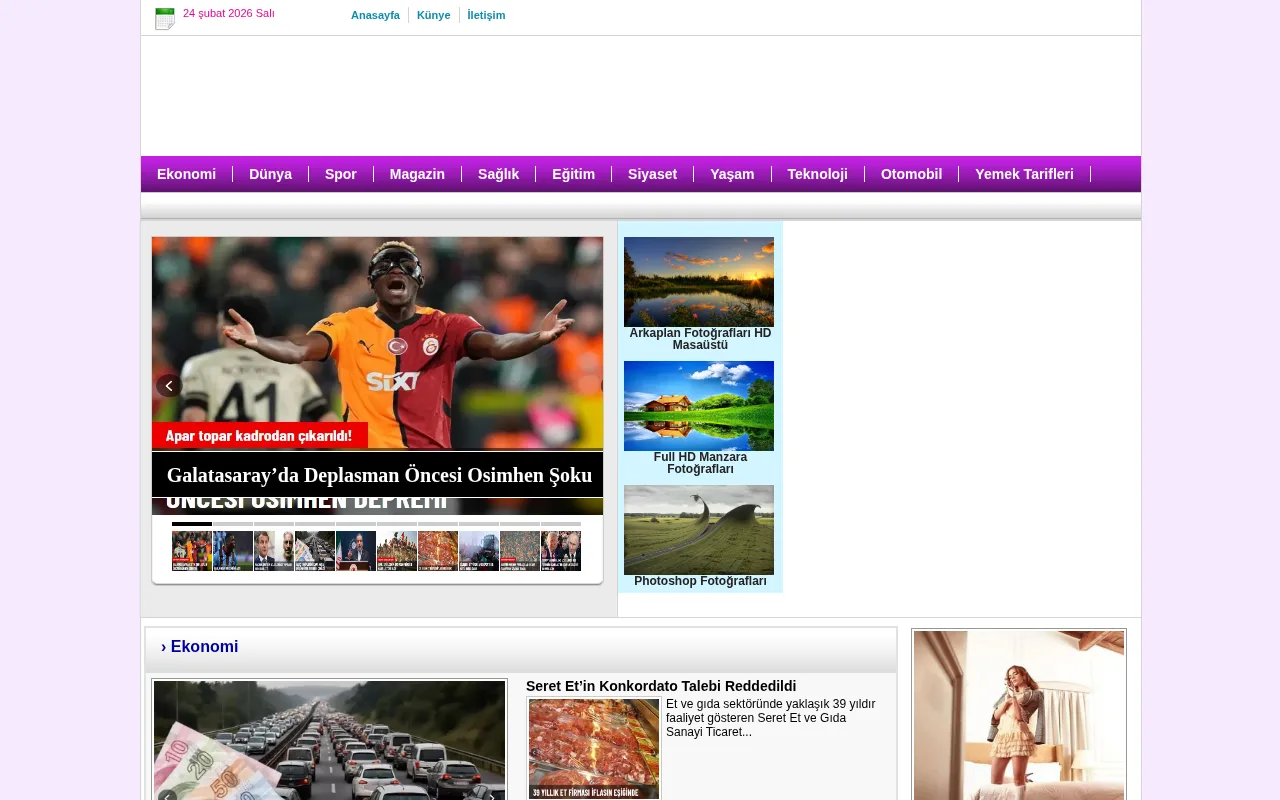Go to the Künye page
Image resolution: width=1280 pixels, height=800 pixels.
click(433, 15)
